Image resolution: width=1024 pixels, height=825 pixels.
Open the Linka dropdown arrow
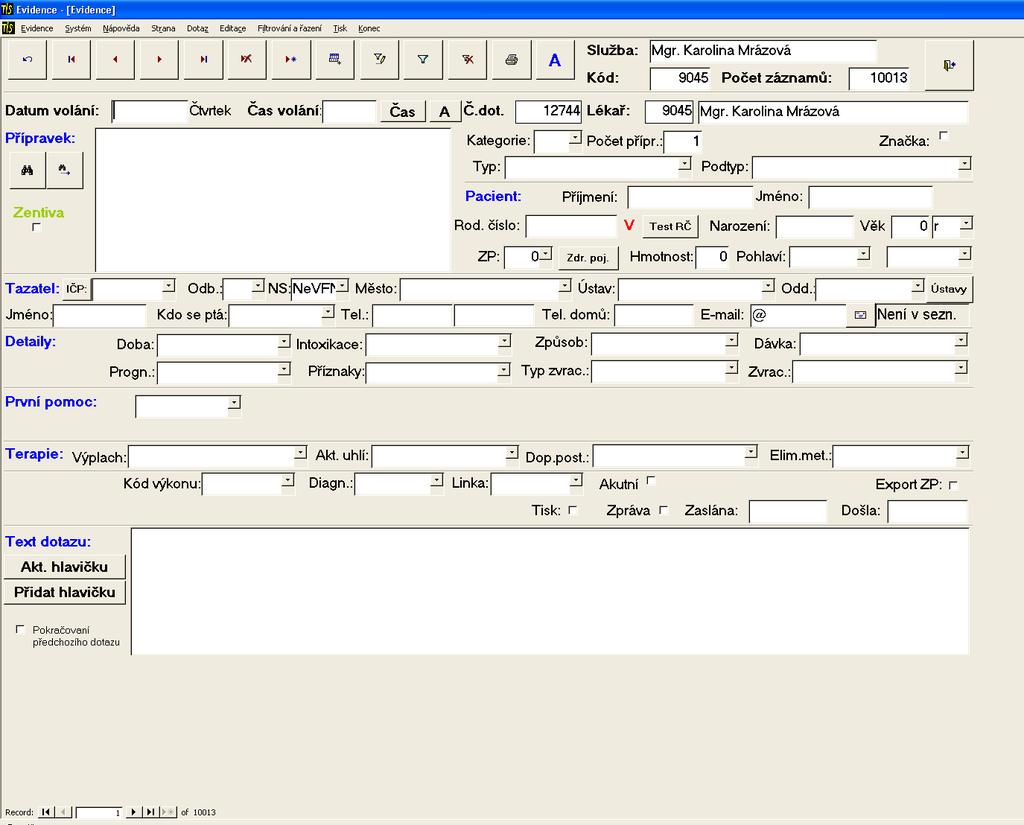575,481
